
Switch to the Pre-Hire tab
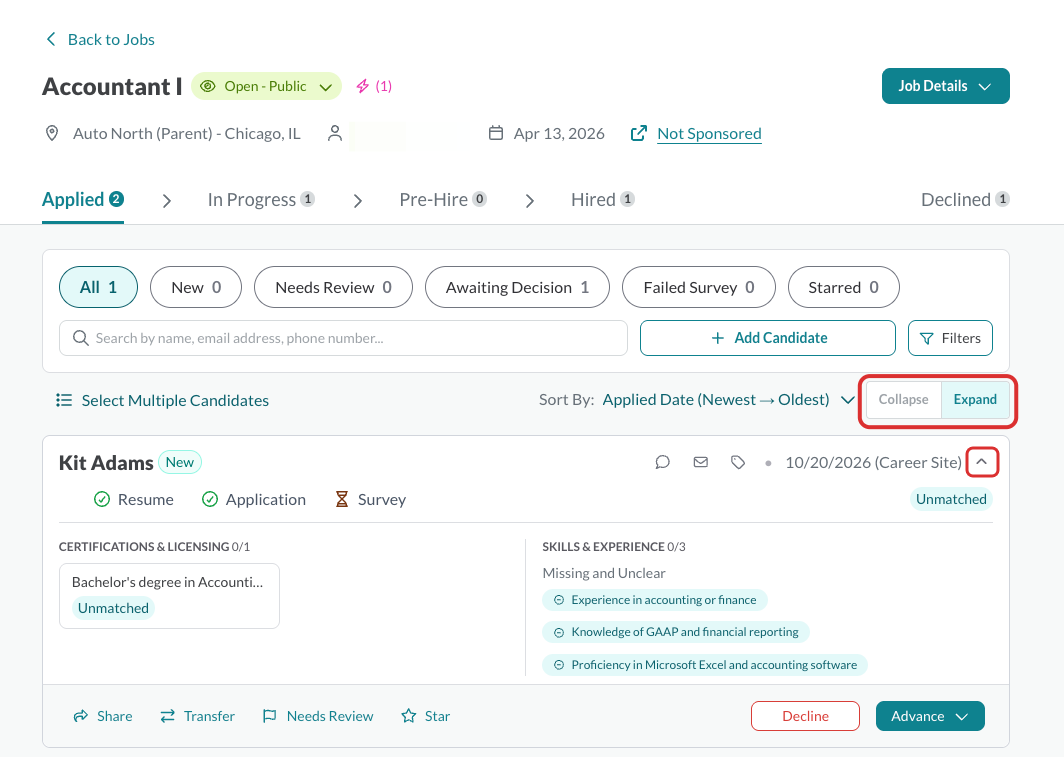443,199
